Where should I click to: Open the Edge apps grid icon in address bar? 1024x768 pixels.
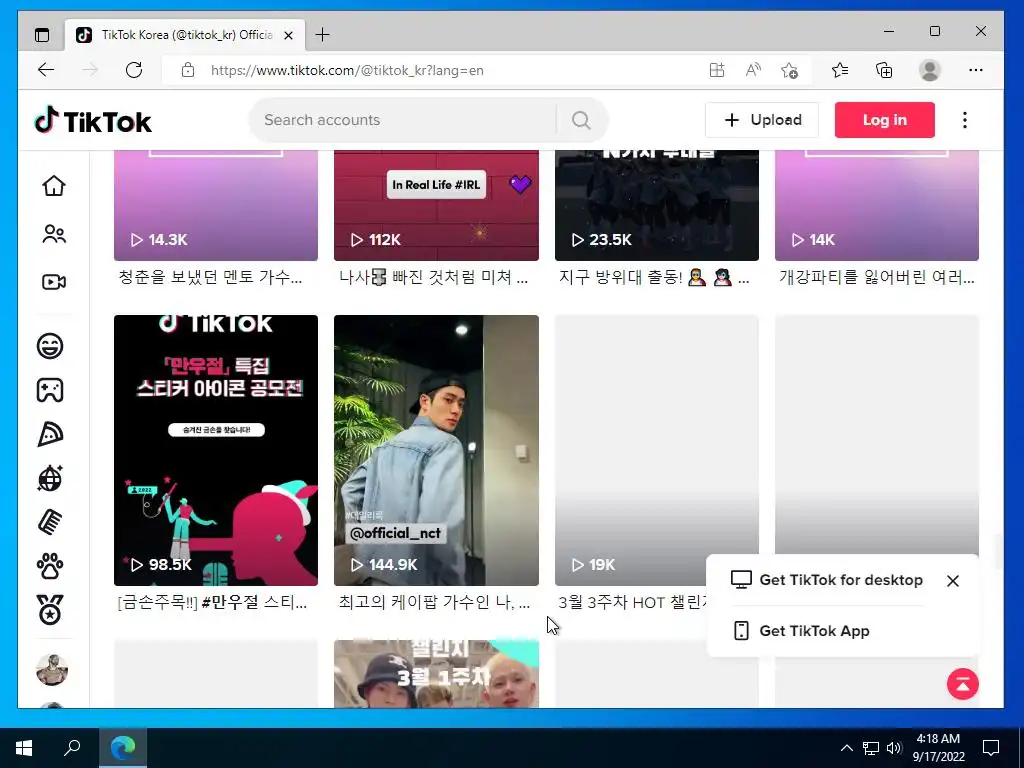point(717,70)
